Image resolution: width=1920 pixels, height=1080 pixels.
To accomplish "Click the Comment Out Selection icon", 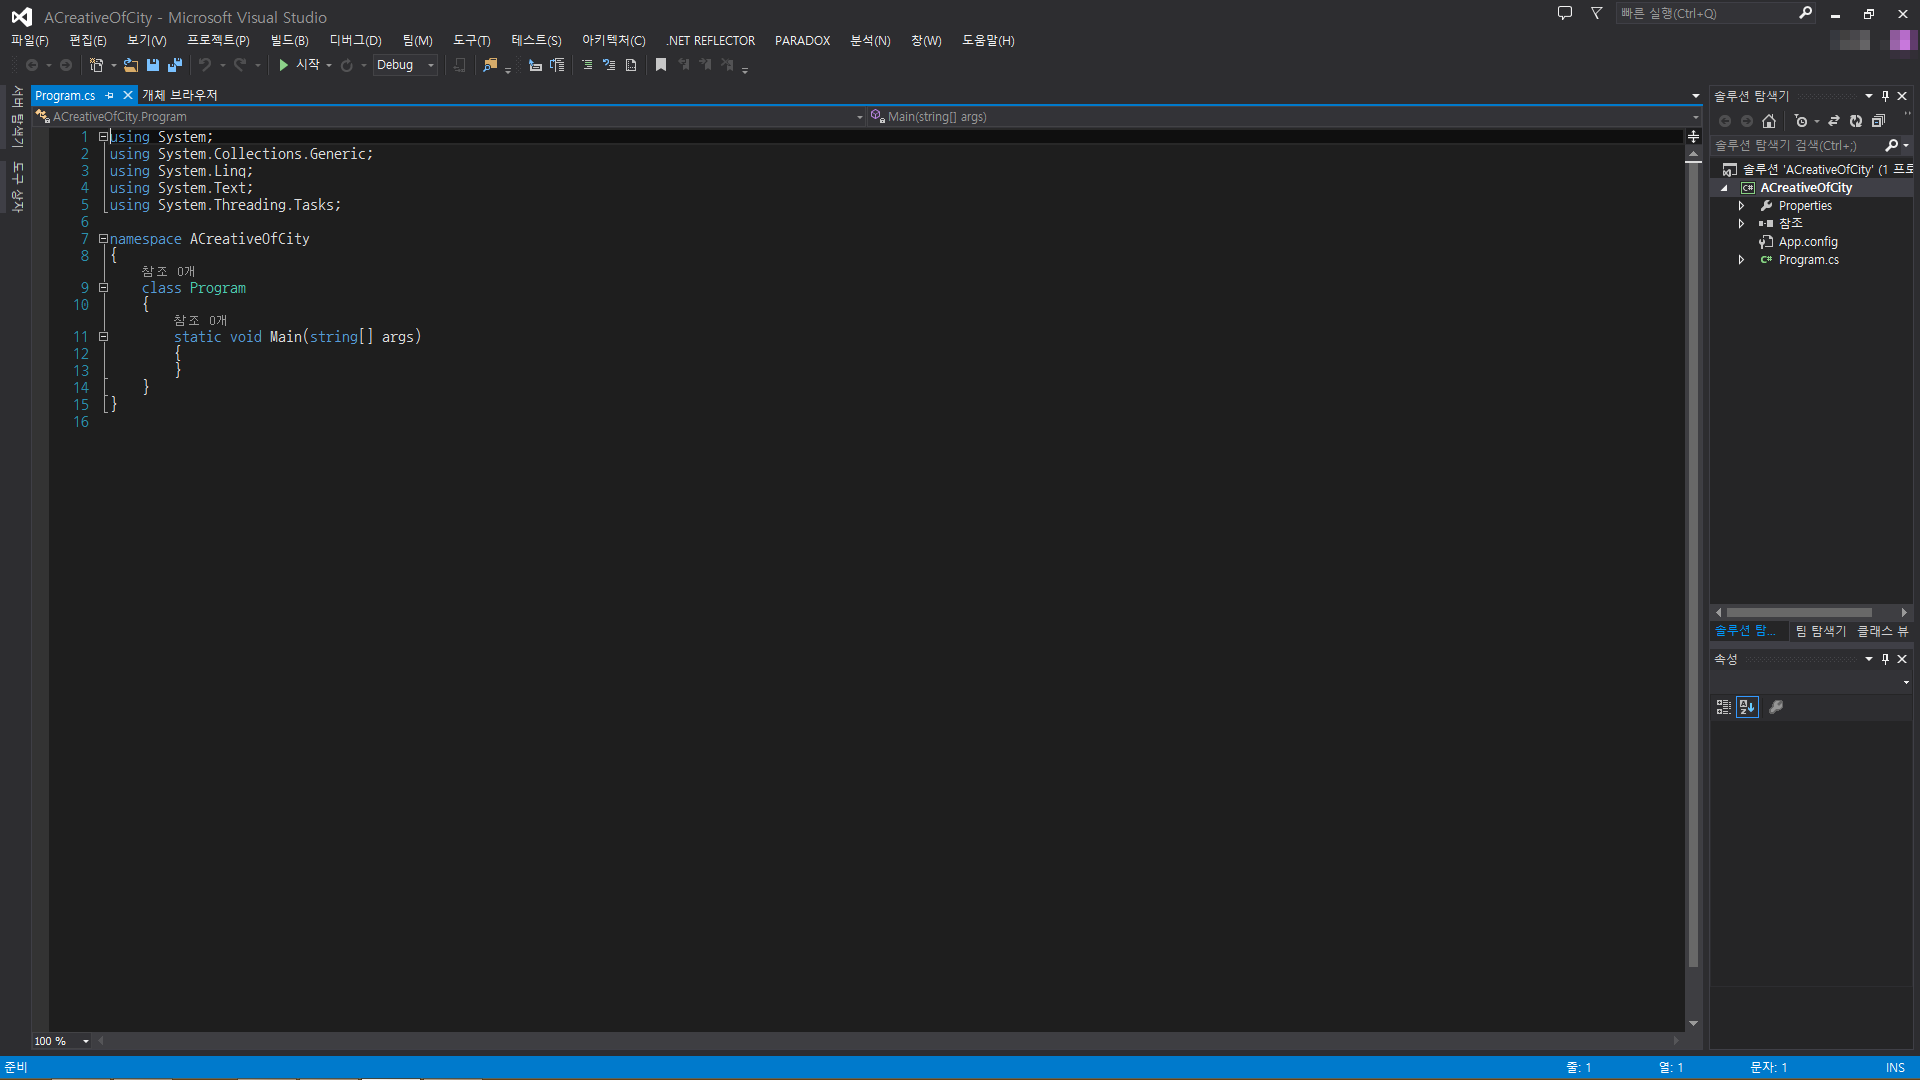I will tap(587, 65).
